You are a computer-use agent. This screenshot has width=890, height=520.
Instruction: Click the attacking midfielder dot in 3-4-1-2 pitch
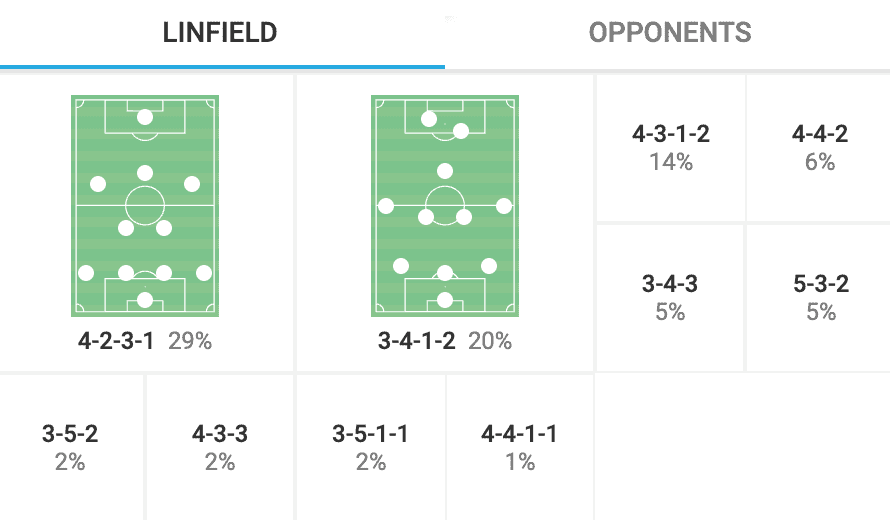(445, 171)
